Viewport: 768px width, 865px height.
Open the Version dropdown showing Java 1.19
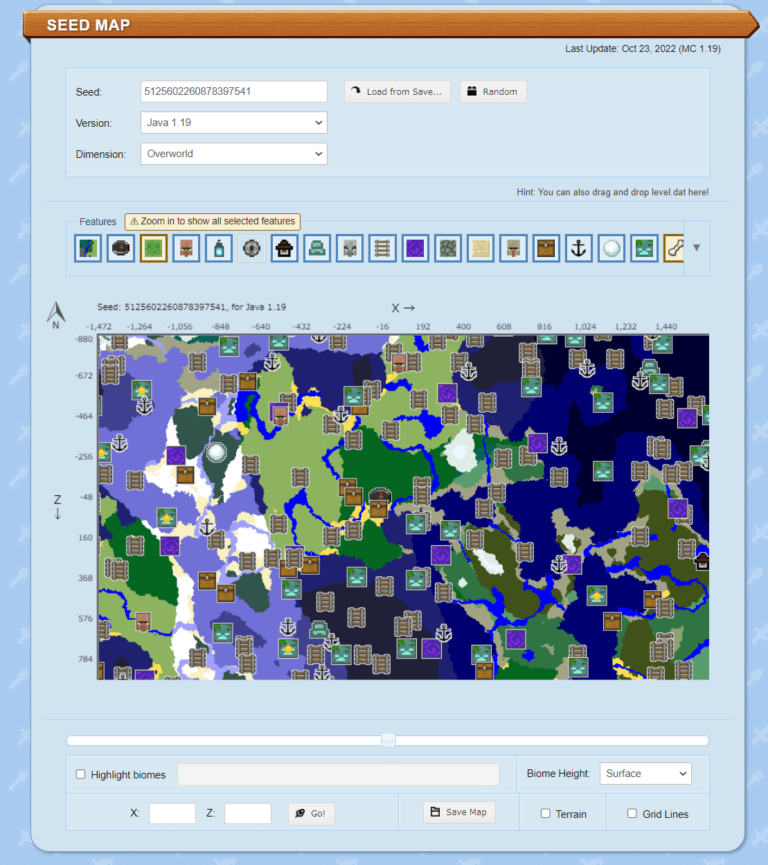pyautogui.click(x=234, y=123)
